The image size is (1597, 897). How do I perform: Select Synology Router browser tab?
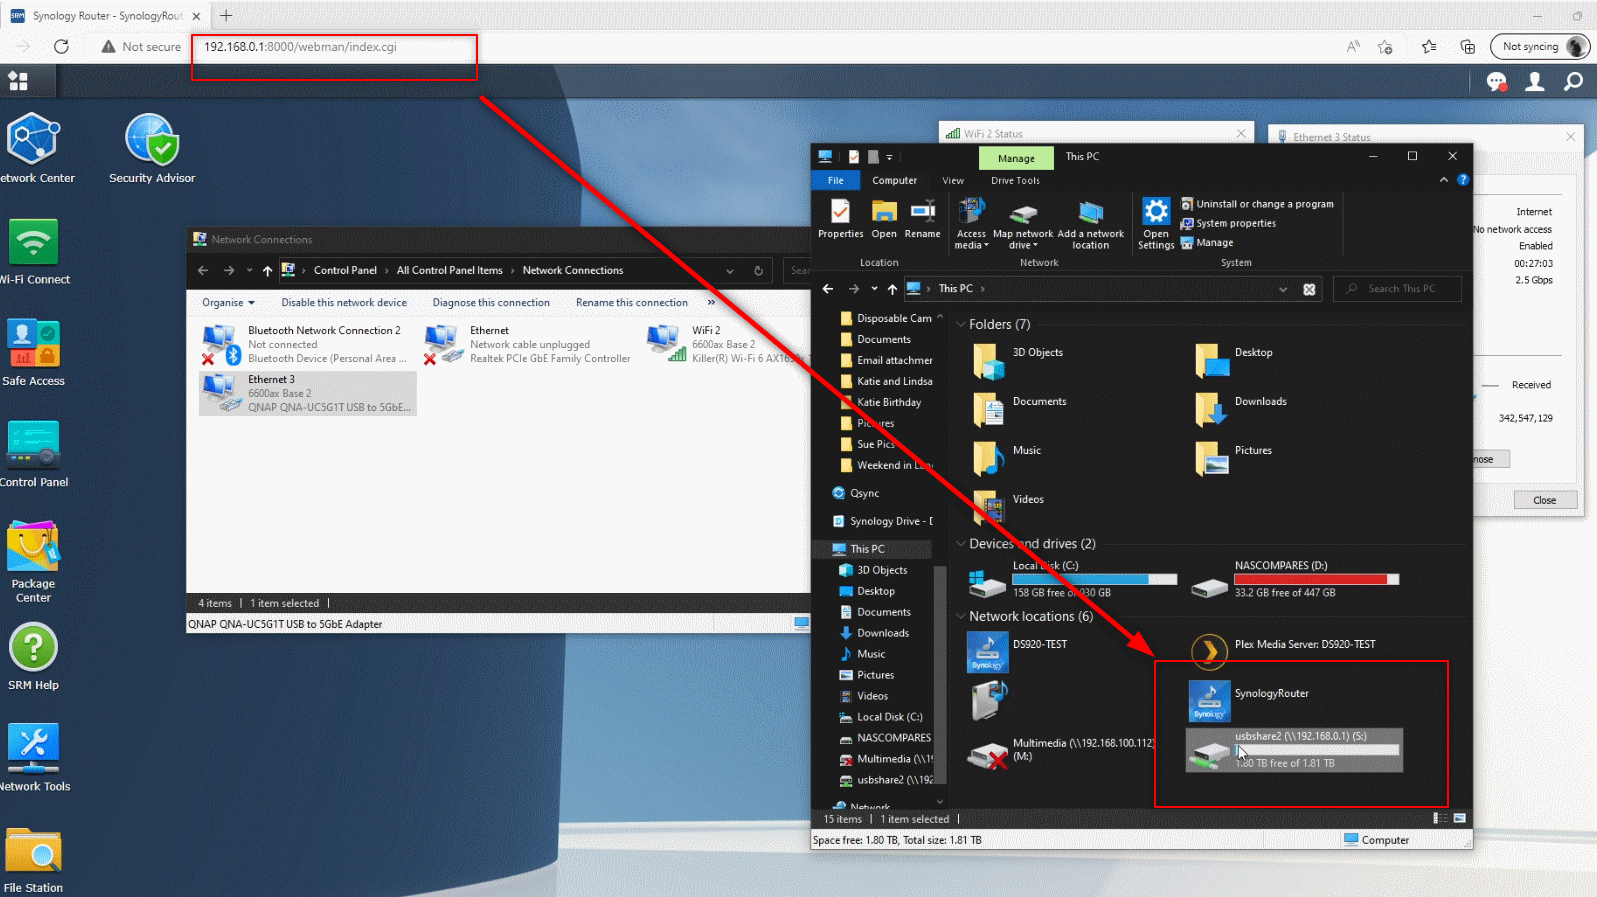(x=105, y=16)
